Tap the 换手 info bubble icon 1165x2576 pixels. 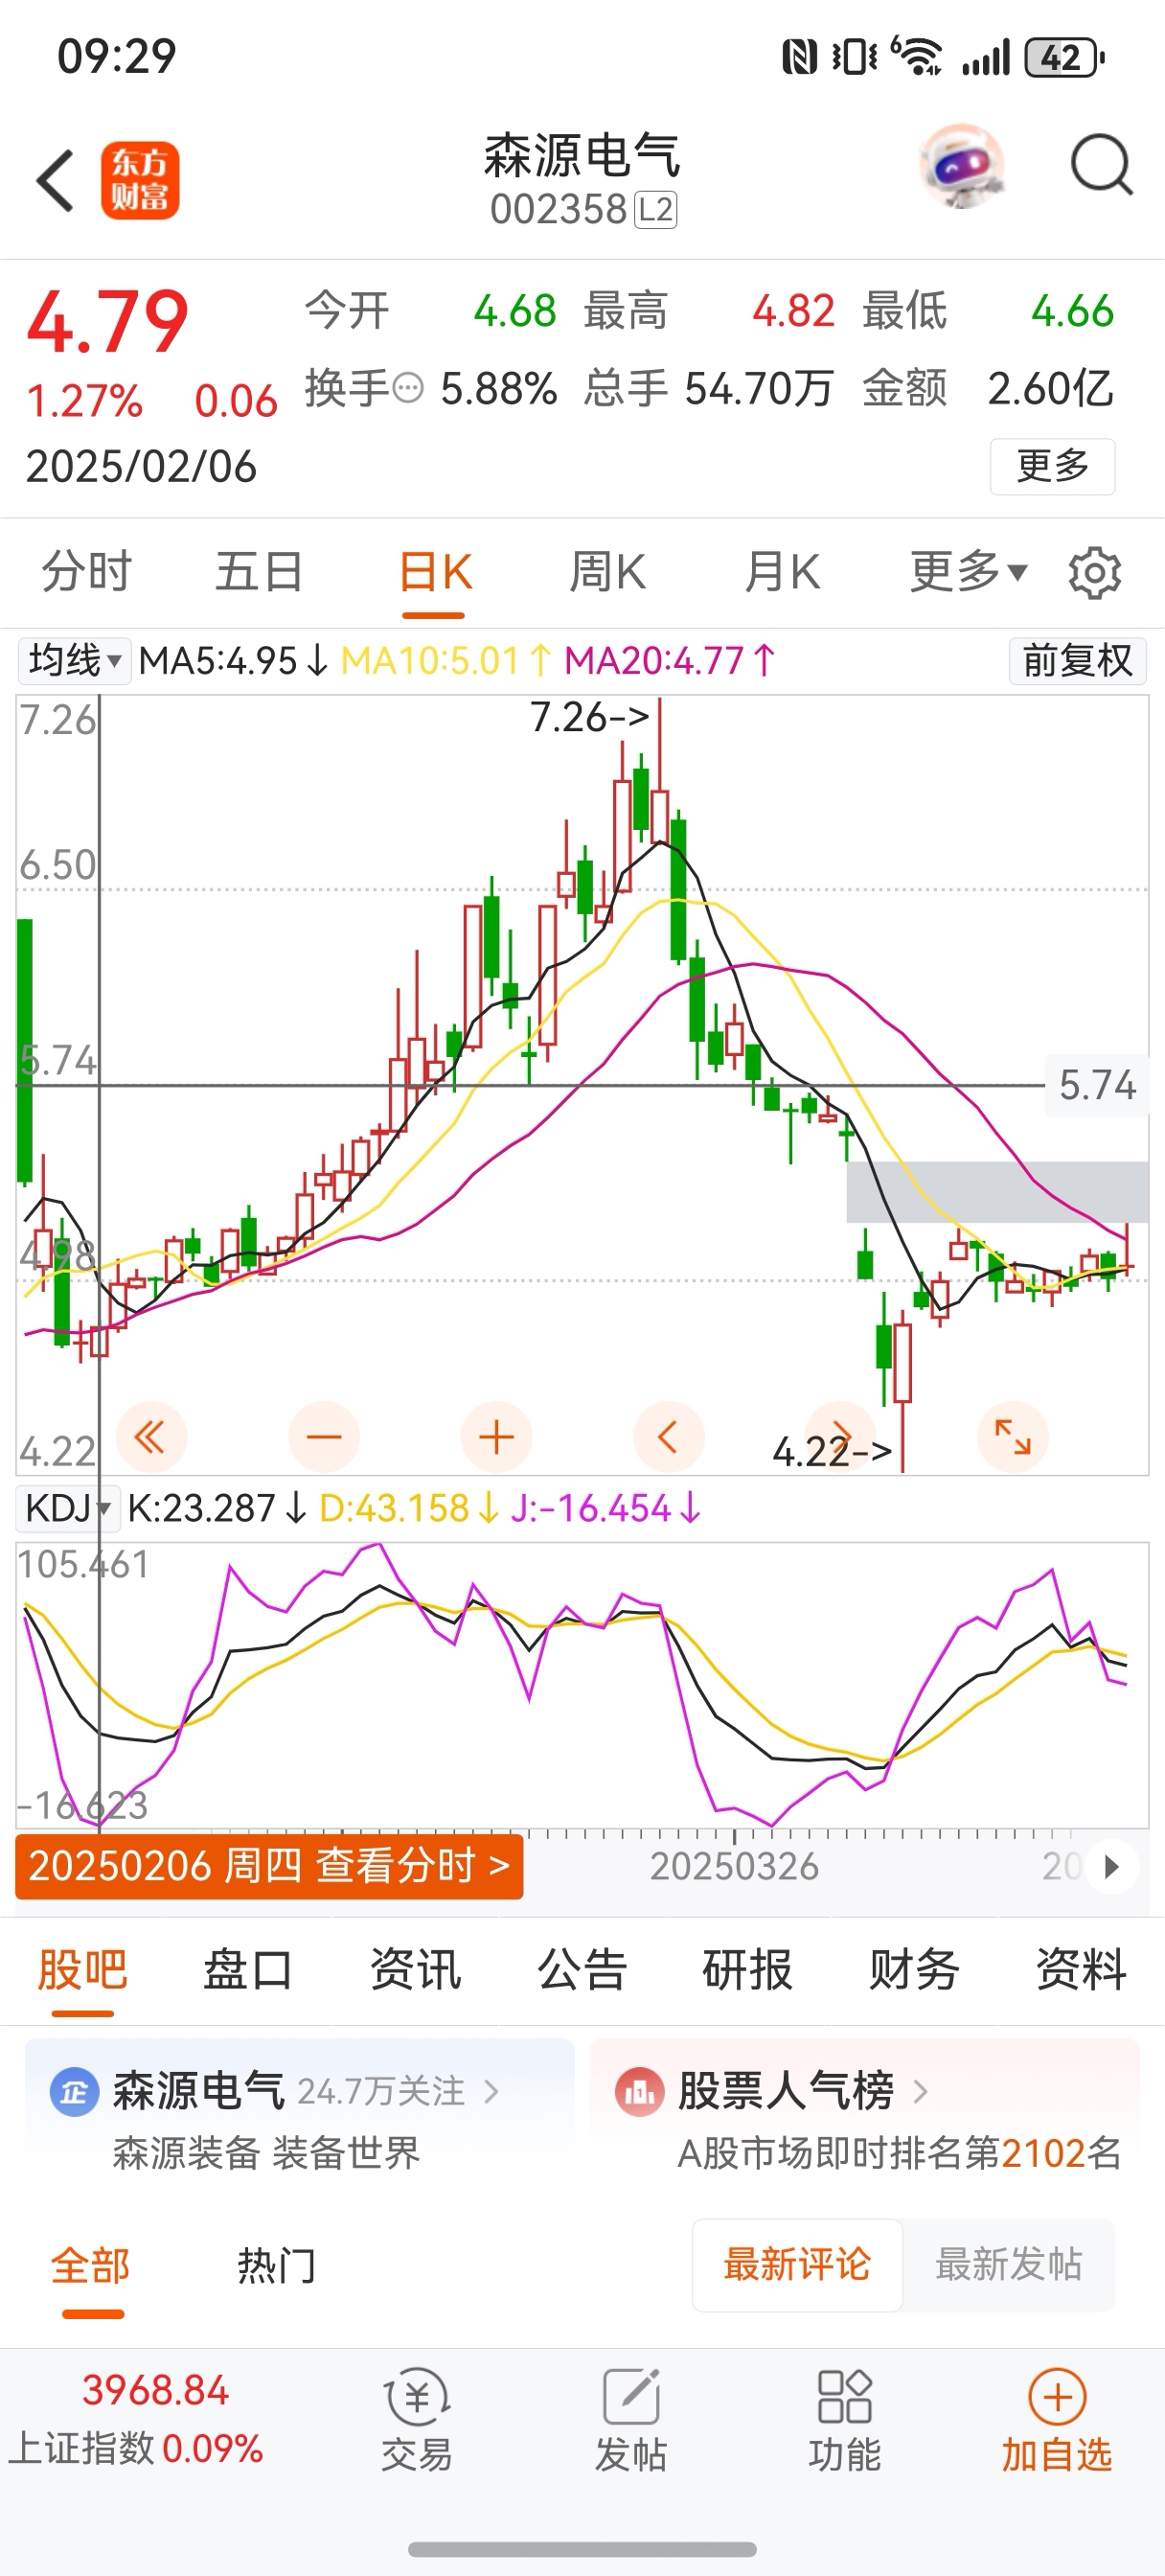408,388
